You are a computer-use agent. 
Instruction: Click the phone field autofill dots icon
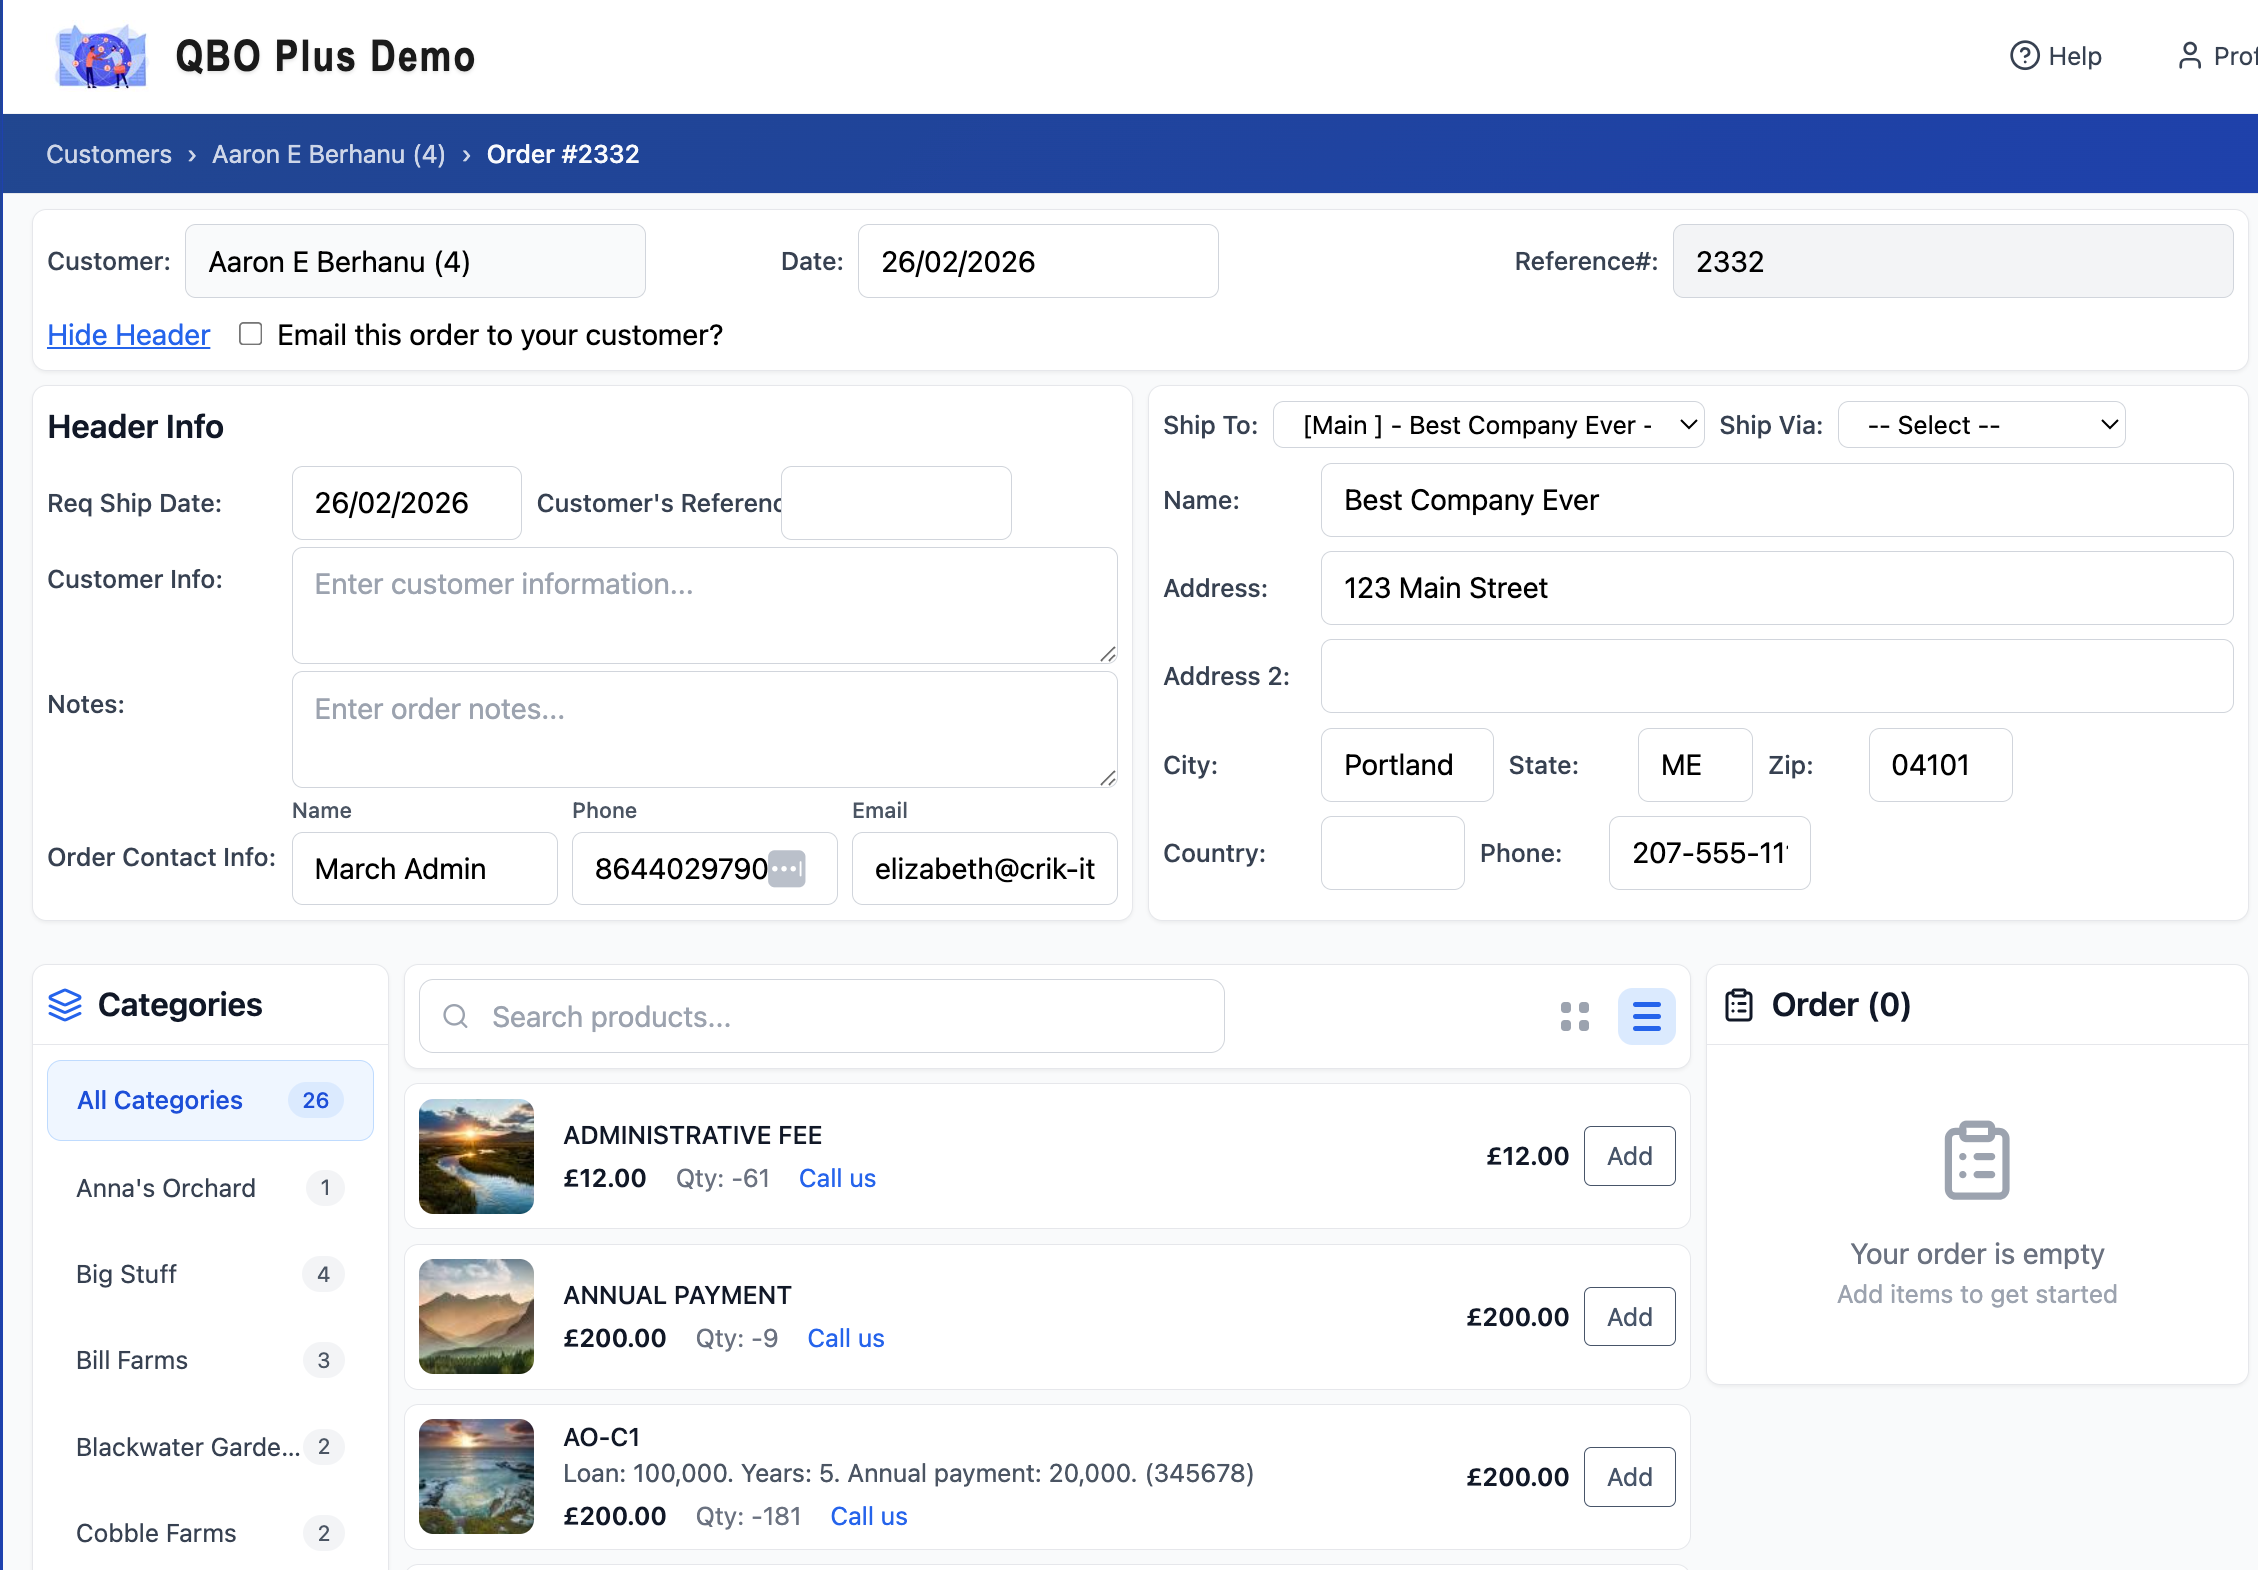pyautogui.click(x=787, y=869)
